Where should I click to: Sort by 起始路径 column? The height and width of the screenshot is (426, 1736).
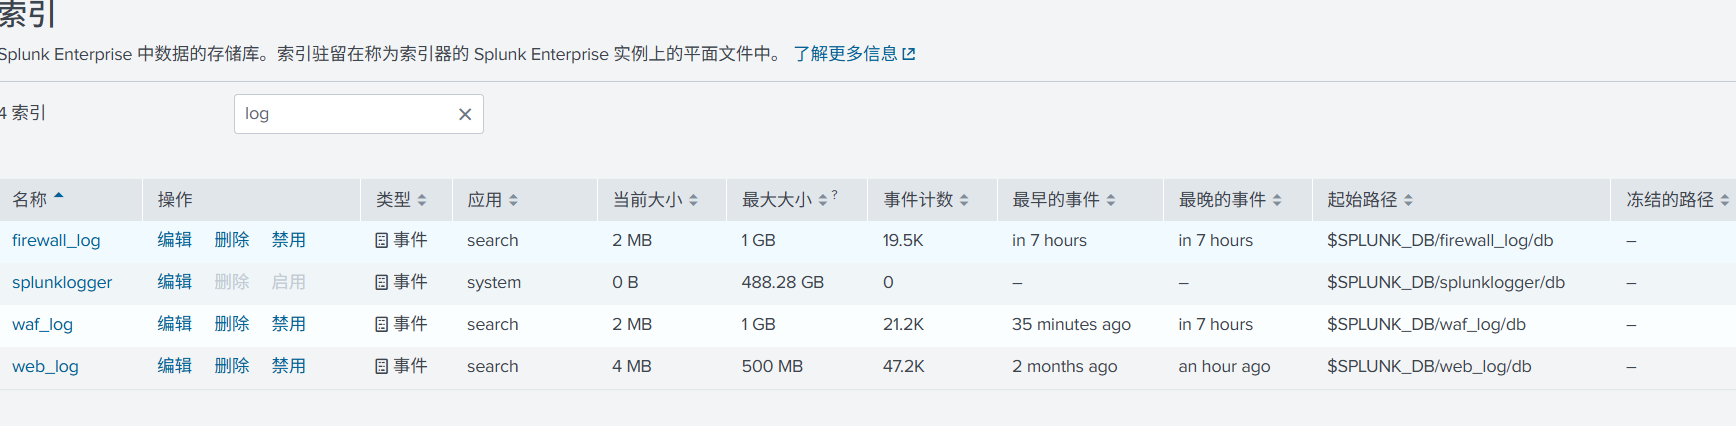tap(1369, 200)
